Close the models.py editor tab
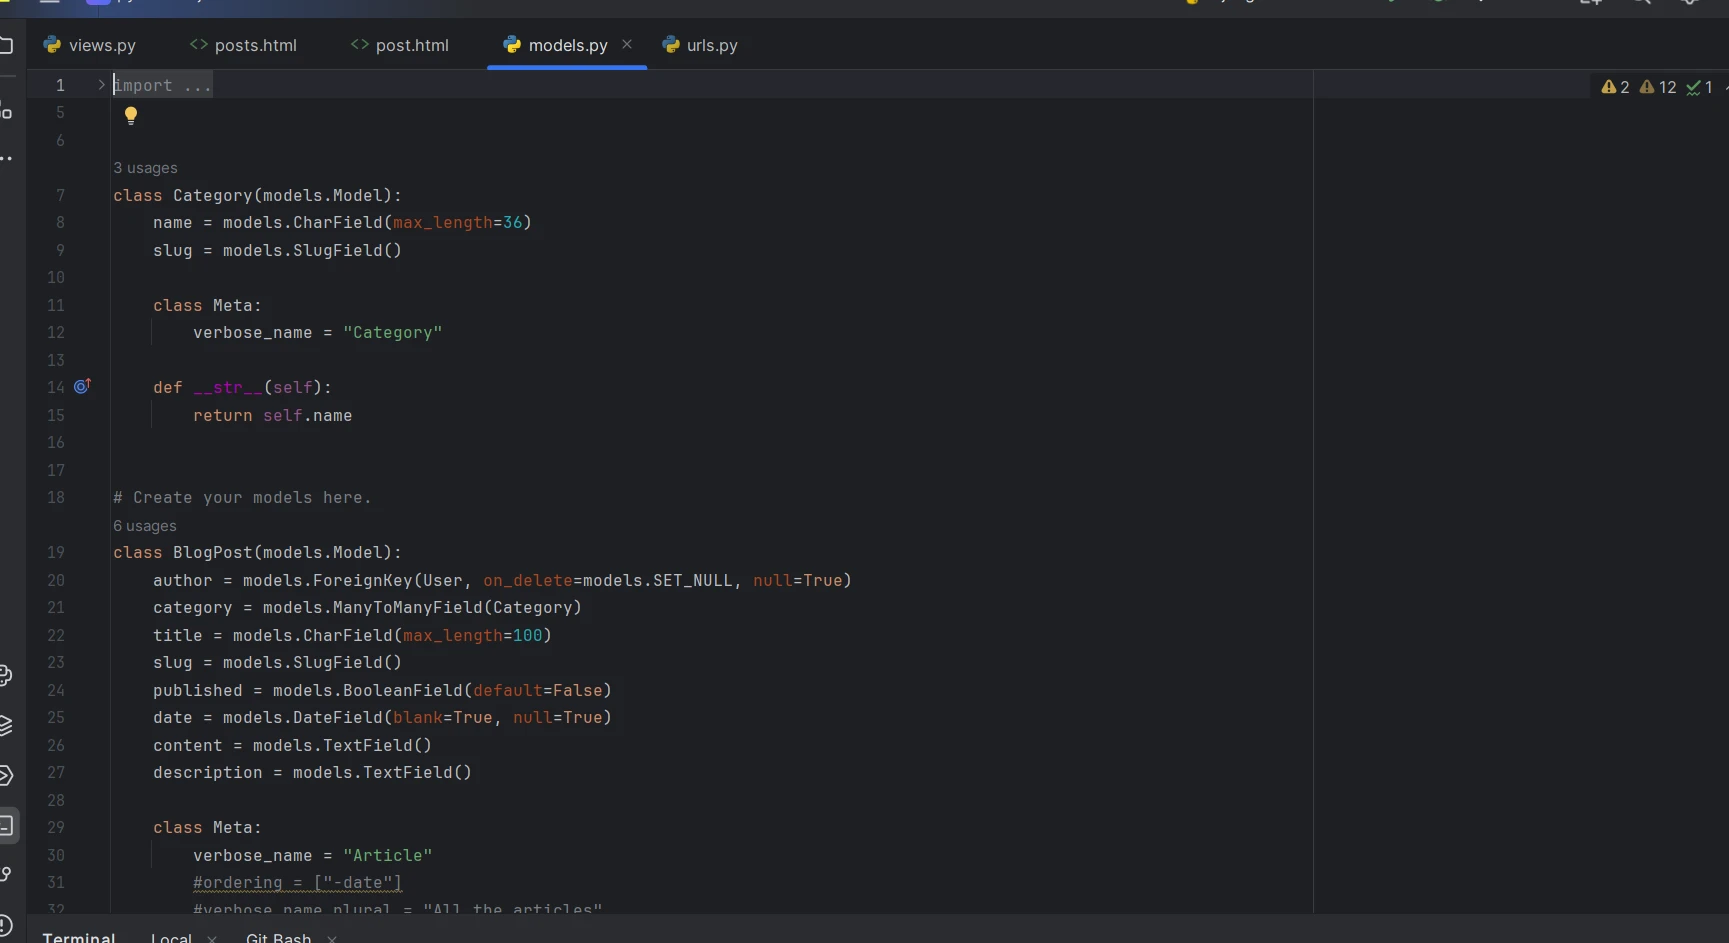Screen dimensions: 1729x943 pos(627,45)
